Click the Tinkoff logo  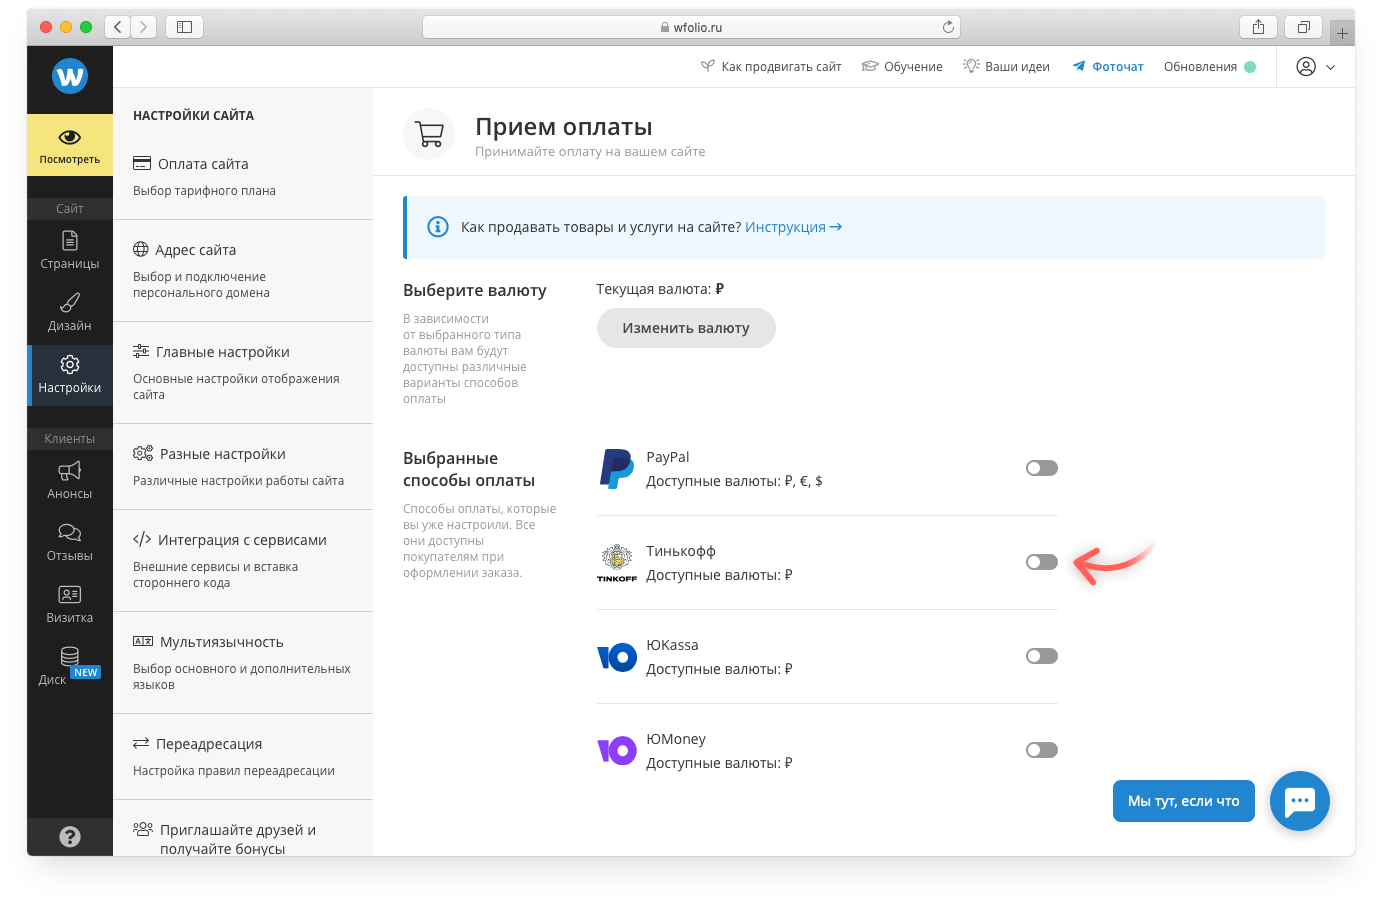tap(617, 563)
